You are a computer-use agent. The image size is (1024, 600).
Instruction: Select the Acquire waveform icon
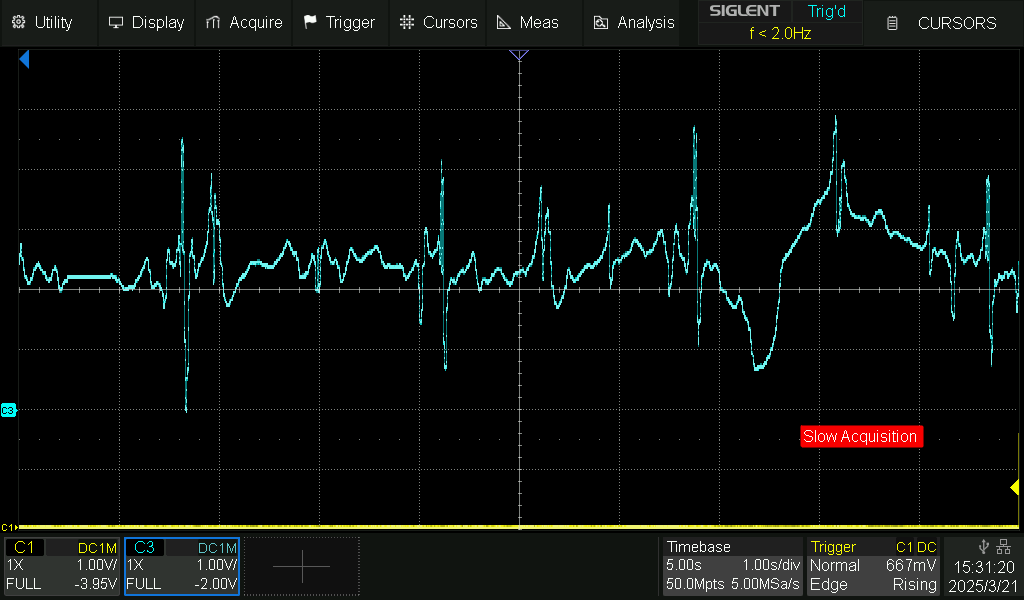pos(212,22)
